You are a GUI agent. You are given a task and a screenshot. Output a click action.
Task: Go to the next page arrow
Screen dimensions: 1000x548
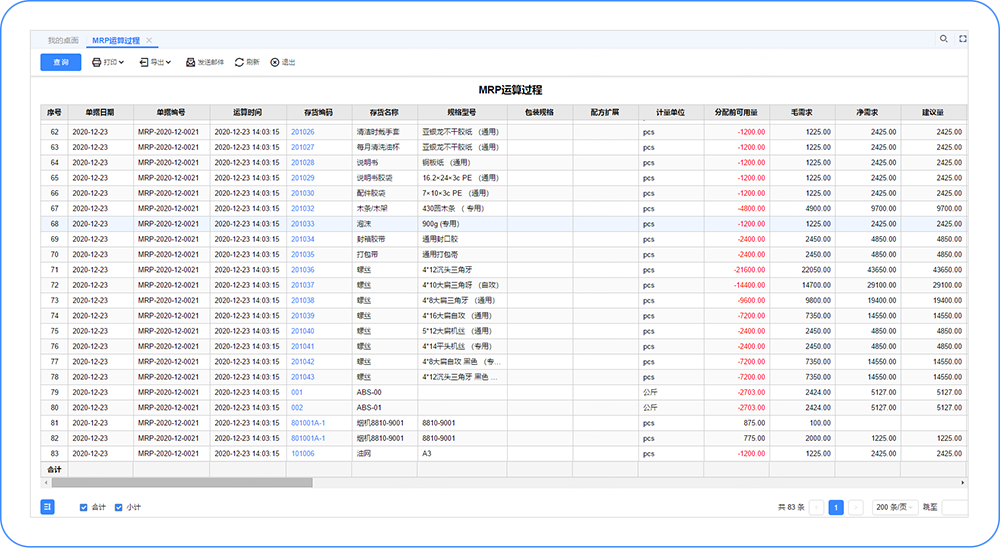855,507
